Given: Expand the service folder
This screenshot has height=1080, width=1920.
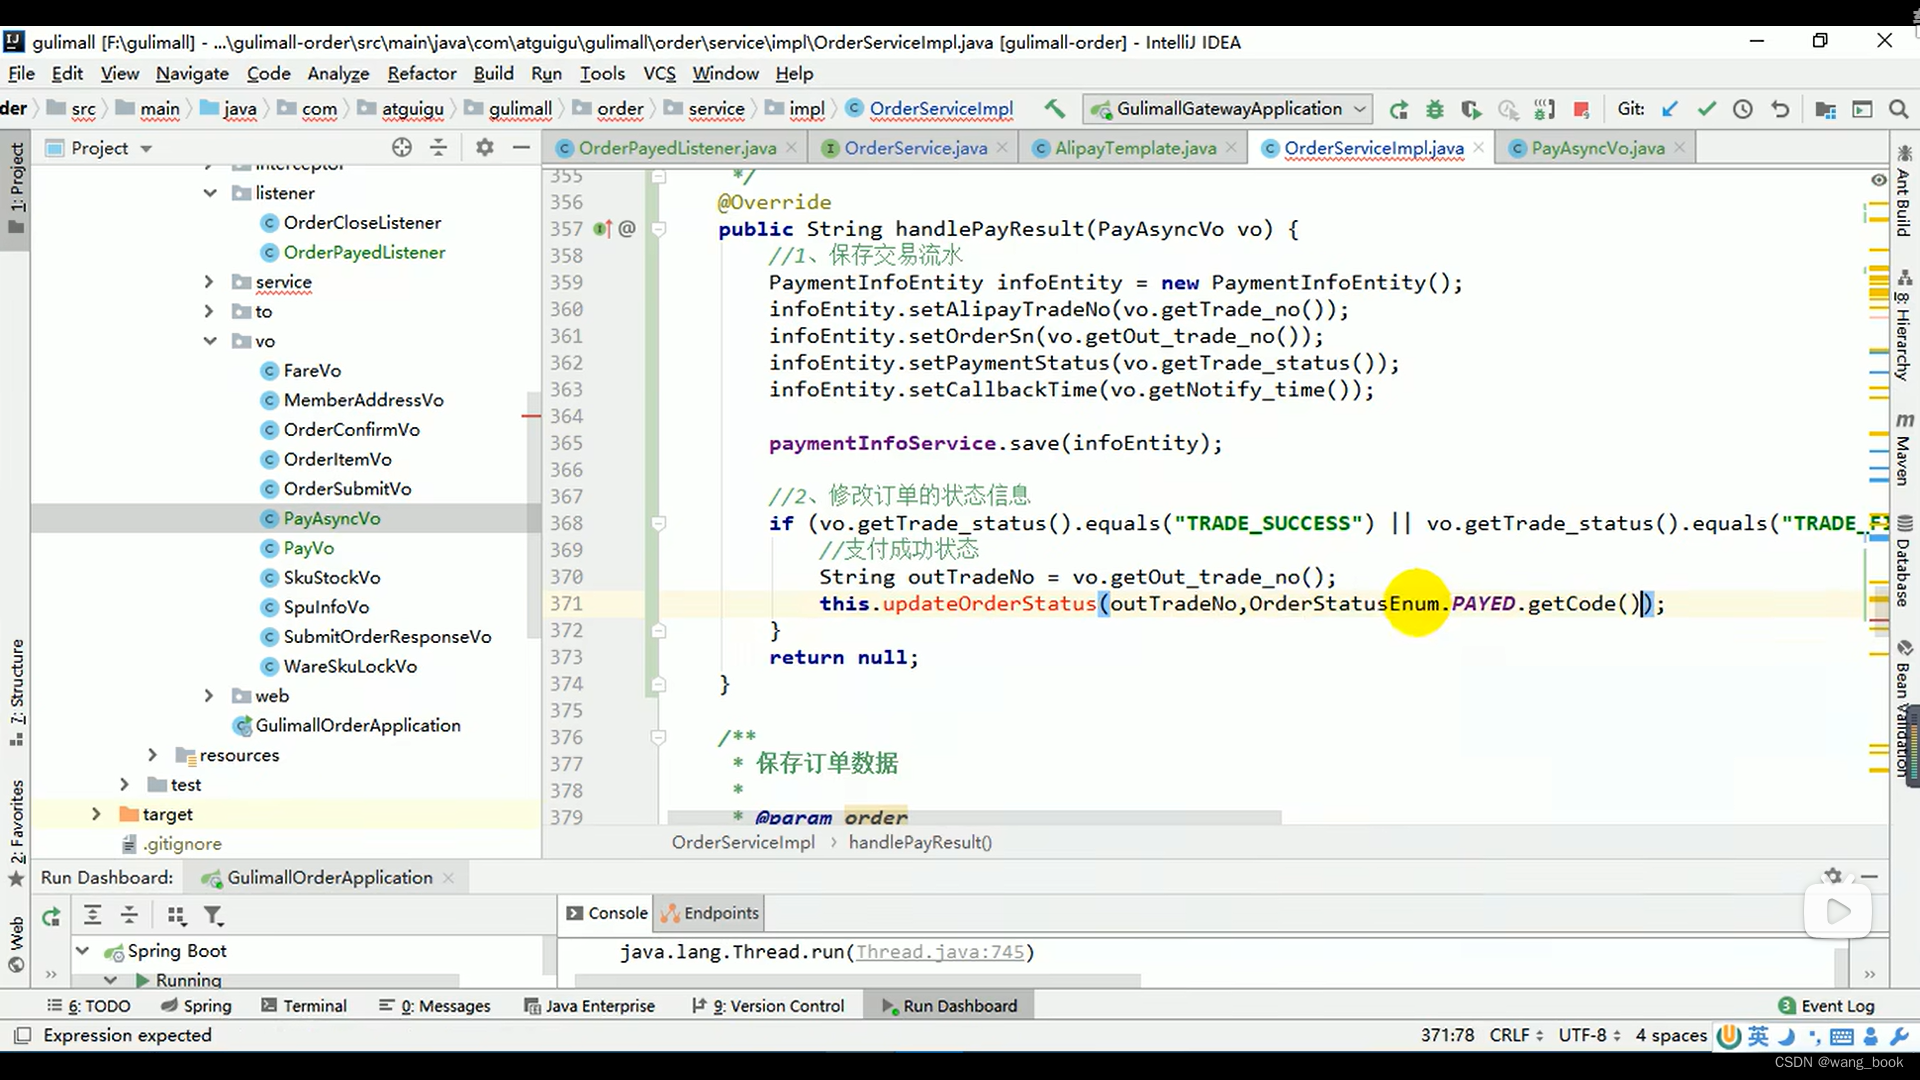Looking at the screenshot, I should (209, 282).
